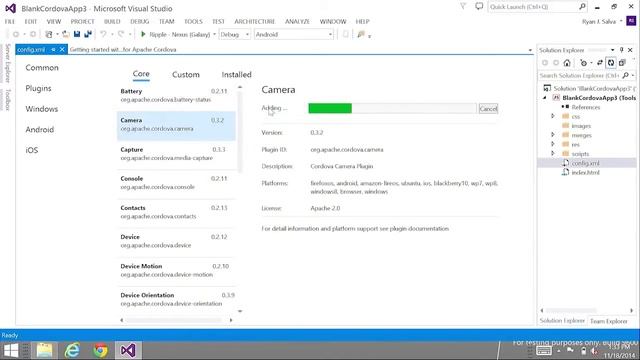Screen dimensions: 640x360
Task: Click the Save All toolbar icon
Action: click(x=88, y=35)
